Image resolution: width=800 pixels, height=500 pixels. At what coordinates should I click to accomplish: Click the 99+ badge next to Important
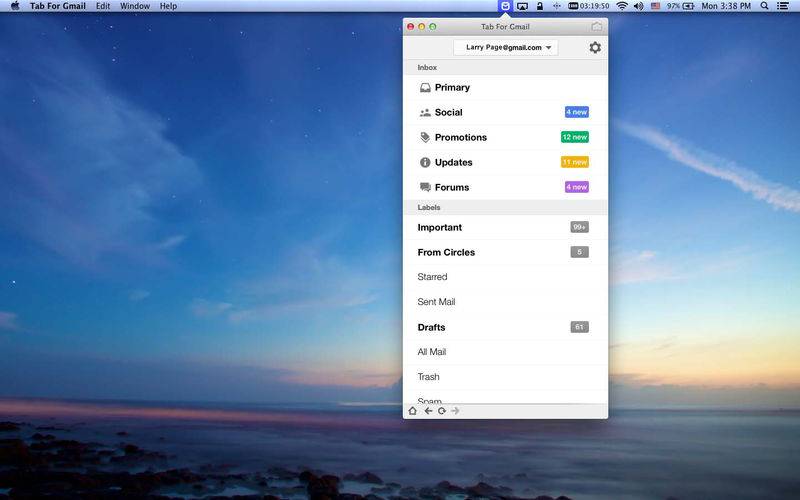click(580, 227)
